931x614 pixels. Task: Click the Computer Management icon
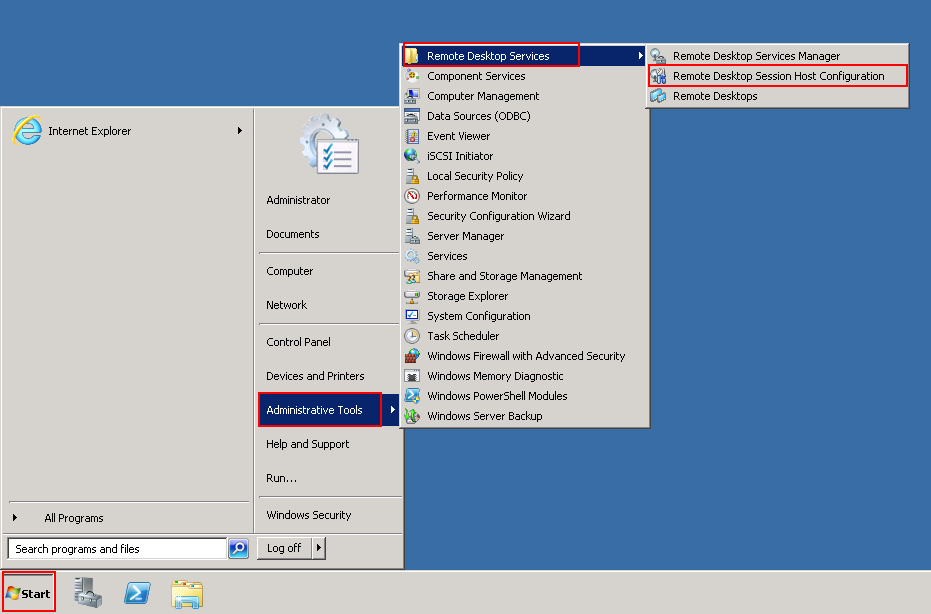(x=412, y=96)
